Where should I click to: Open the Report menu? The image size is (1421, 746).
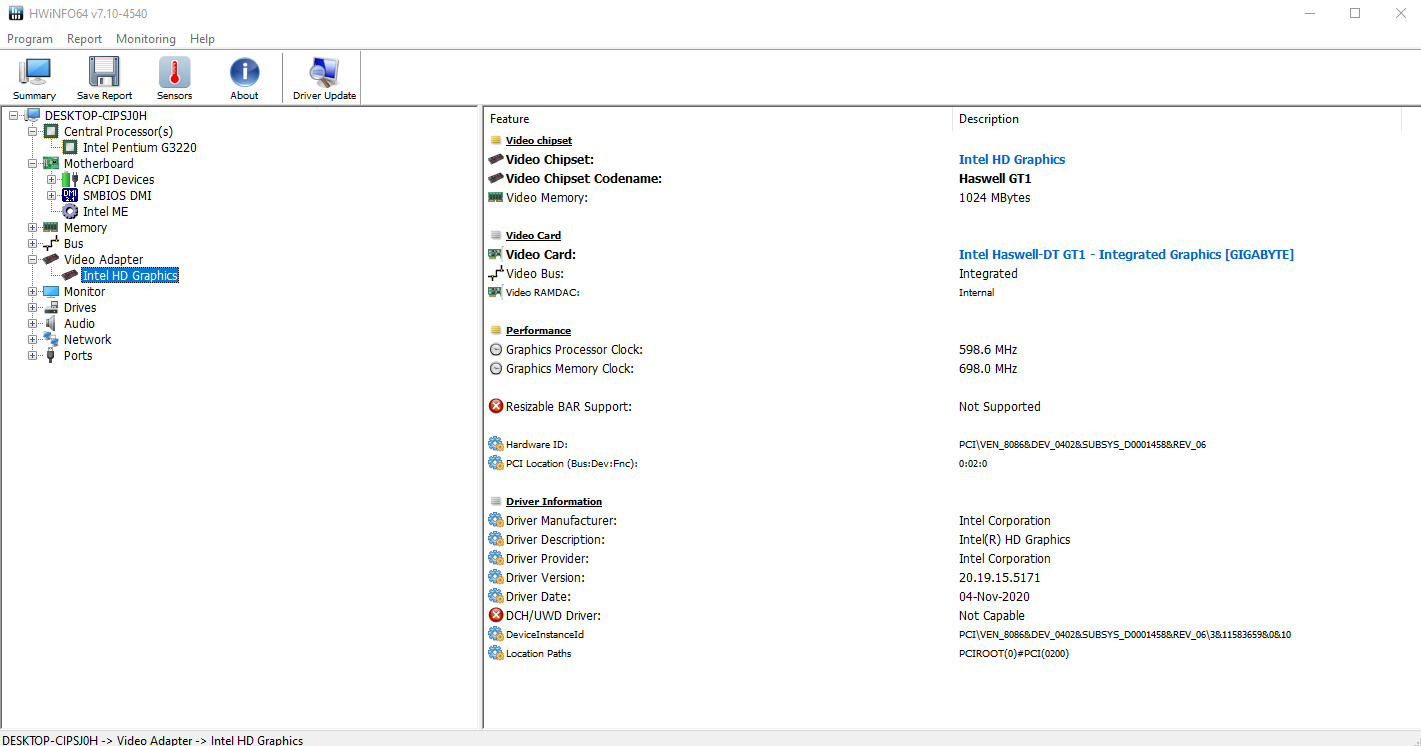tap(84, 39)
